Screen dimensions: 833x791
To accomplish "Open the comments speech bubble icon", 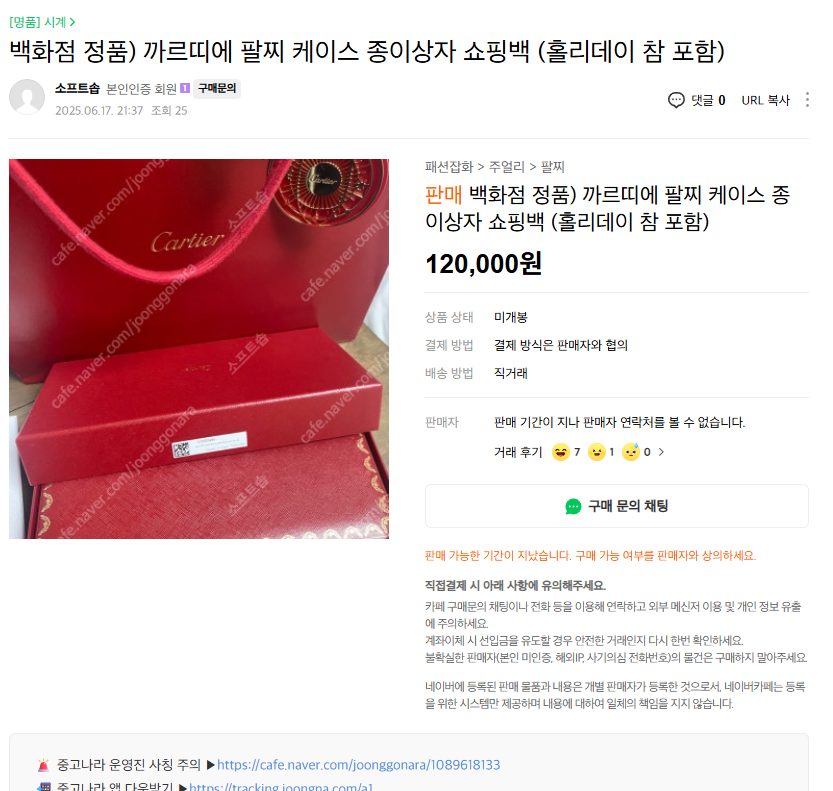I will click(676, 100).
